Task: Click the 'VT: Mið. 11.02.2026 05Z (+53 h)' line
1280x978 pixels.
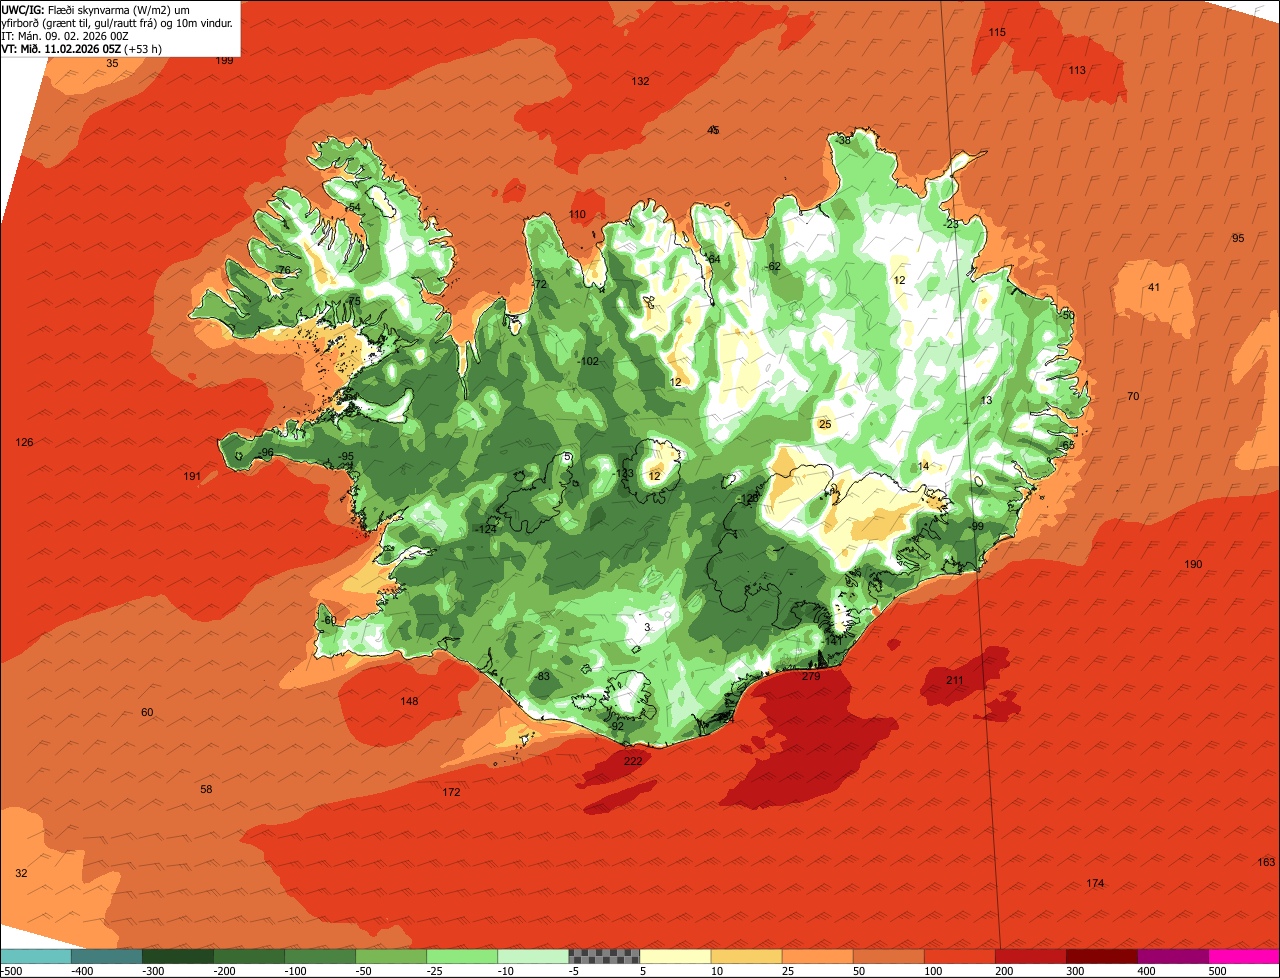Action: click(82, 48)
